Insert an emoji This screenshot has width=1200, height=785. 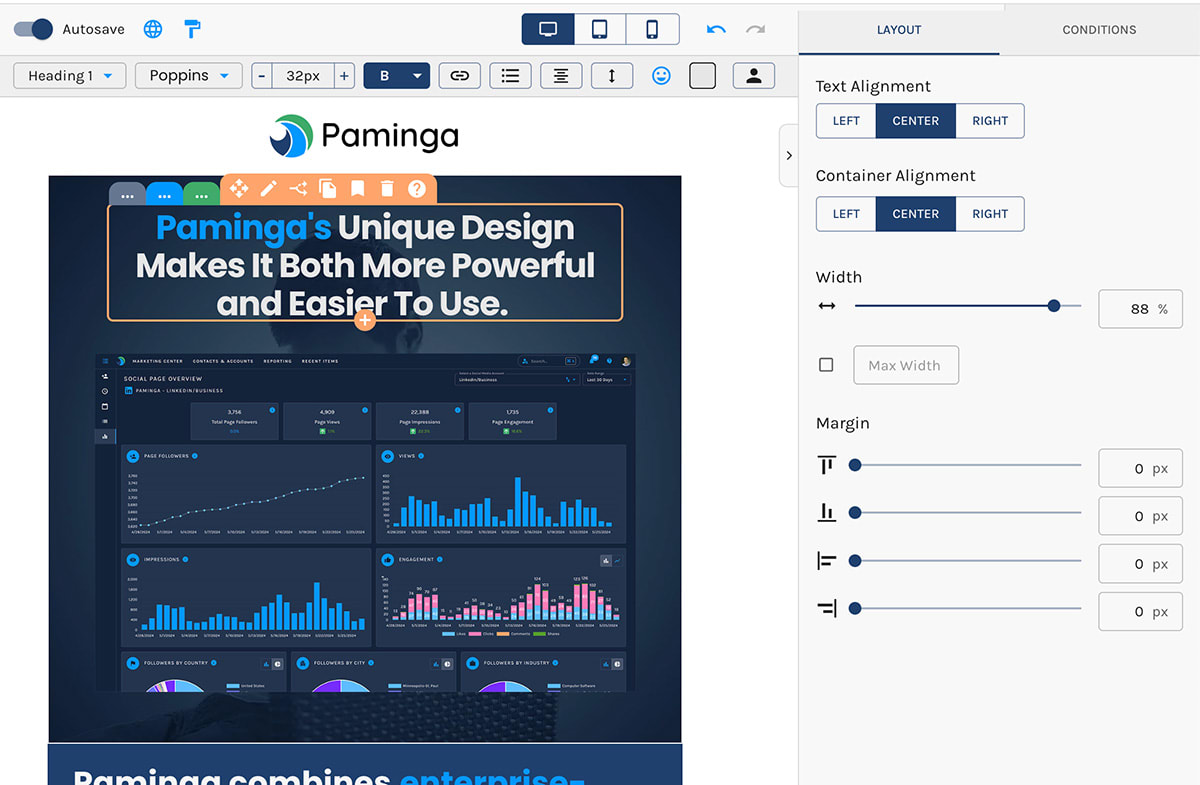pyautogui.click(x=661, y=76)
